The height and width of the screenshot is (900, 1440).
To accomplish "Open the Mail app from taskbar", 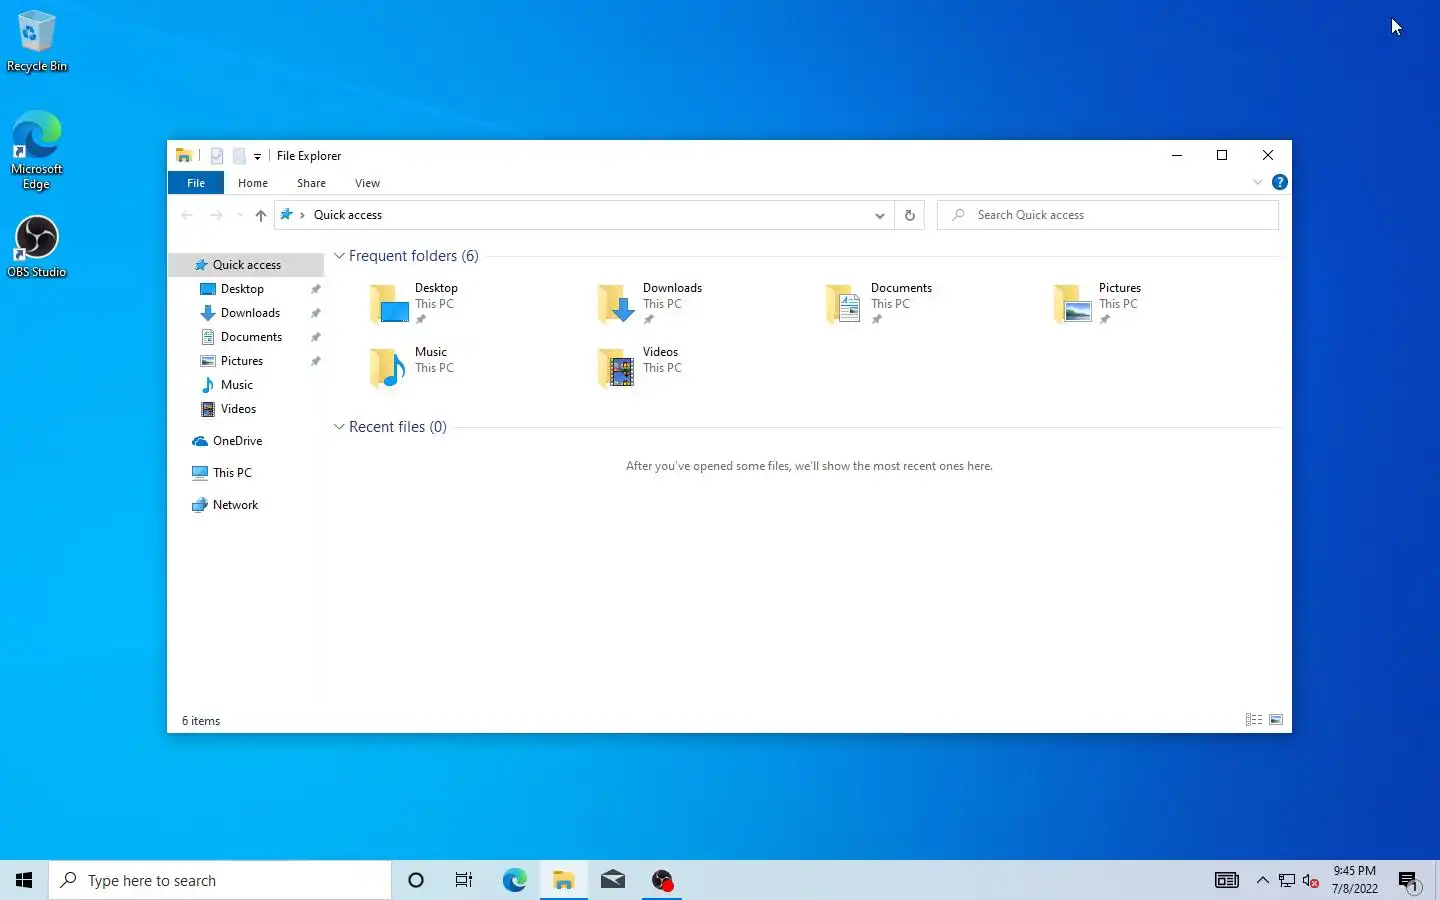I will (x=612, y=880).
